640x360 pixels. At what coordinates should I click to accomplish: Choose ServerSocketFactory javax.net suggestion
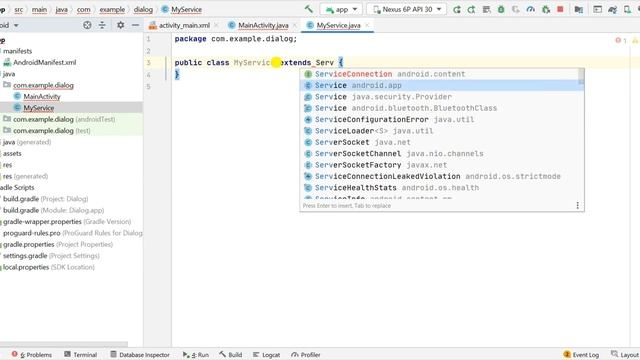[439, 165]
